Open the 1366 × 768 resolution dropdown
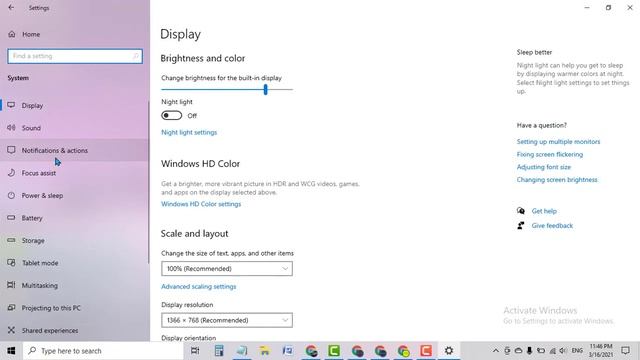This screenshot has width=640, height=360. point(227,320)
